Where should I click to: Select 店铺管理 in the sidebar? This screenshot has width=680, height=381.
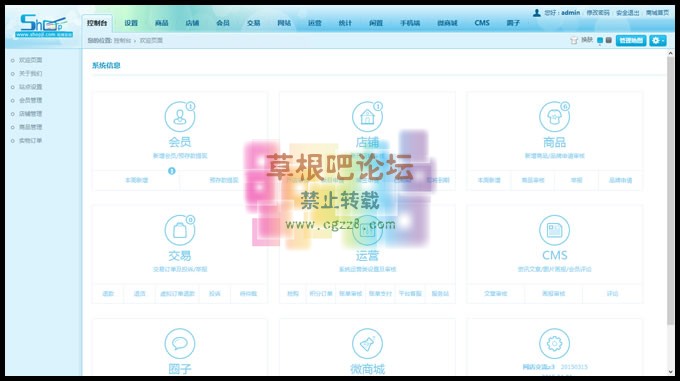(30, 114)
